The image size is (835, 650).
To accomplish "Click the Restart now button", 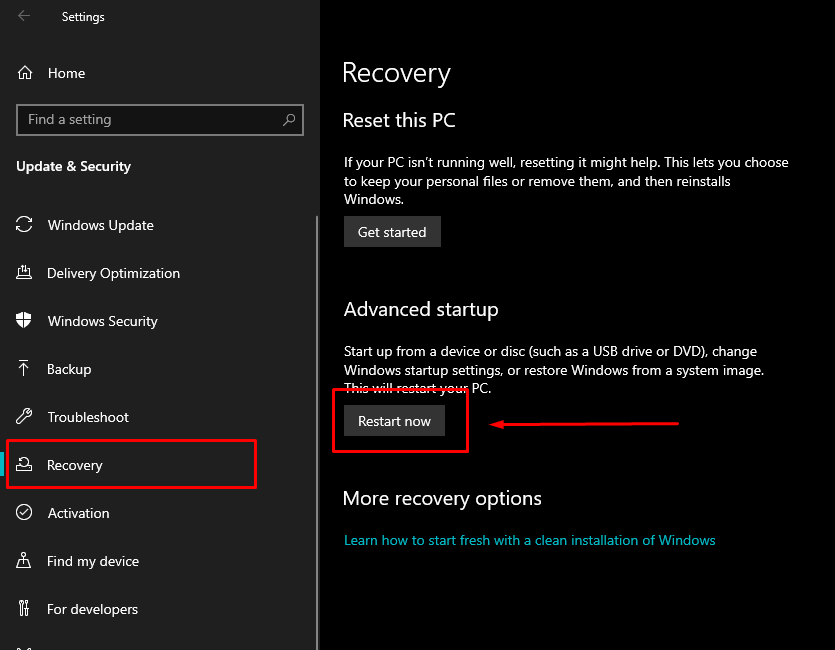I will tap(394, 421).
